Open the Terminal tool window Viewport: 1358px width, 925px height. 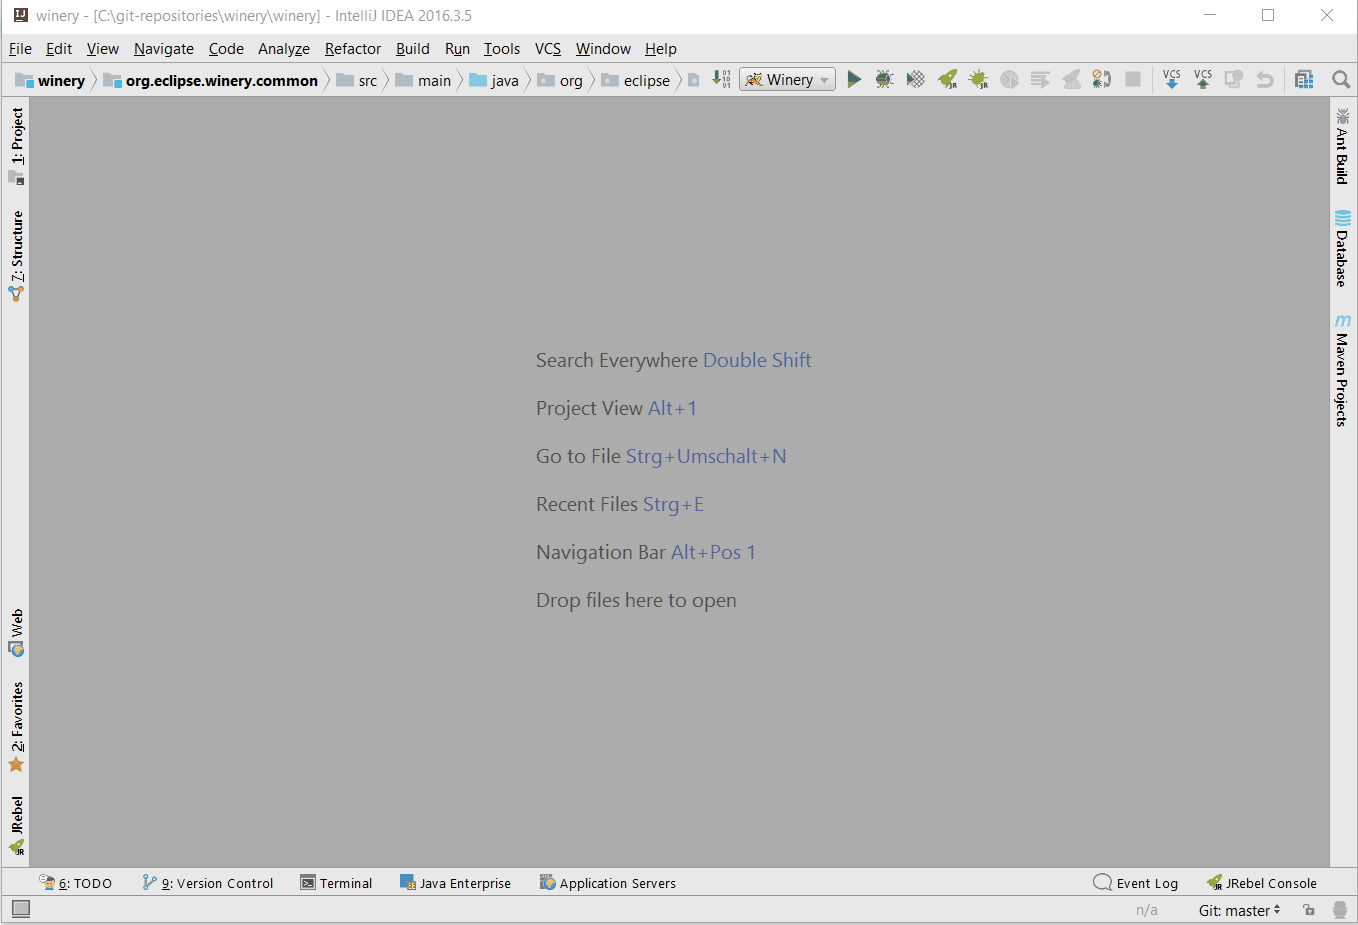(337, 883)
